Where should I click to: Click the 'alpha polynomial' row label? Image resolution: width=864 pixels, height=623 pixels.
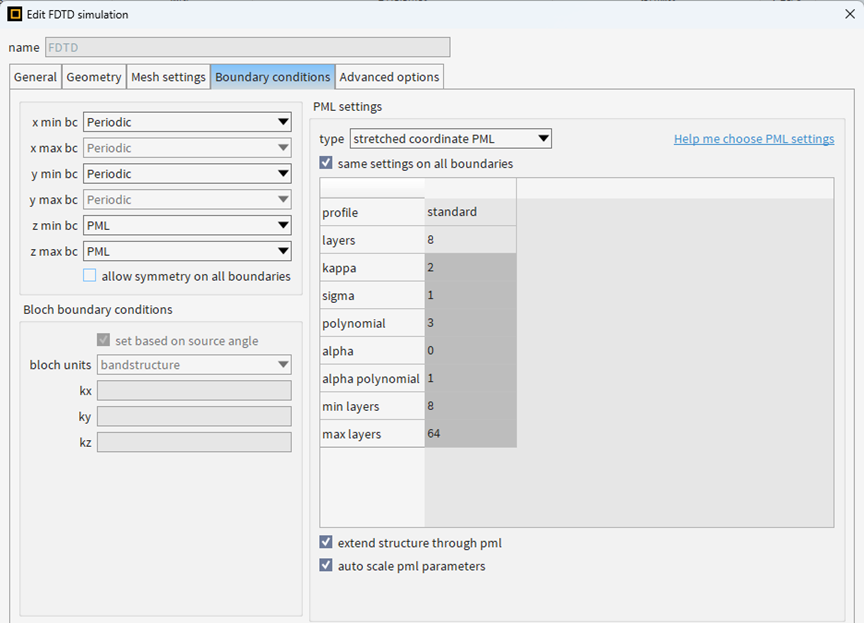coord(371,379)
